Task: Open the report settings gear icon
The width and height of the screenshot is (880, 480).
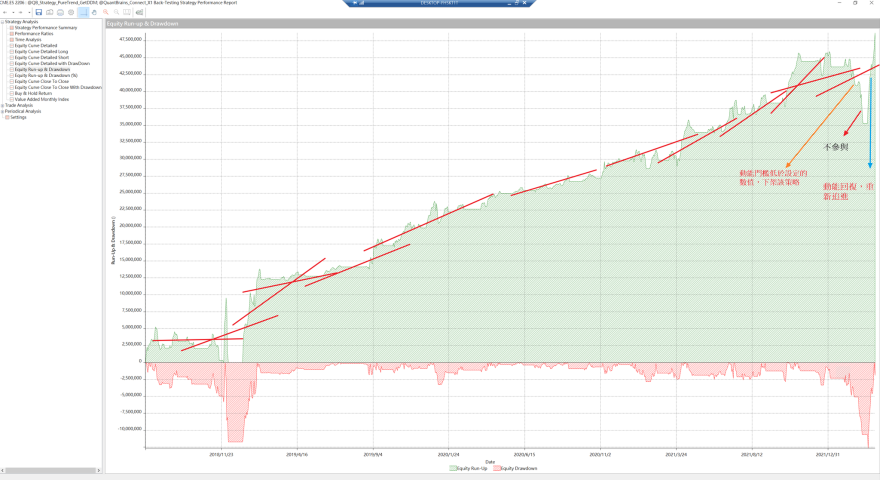Action: (x=71, y=12)
